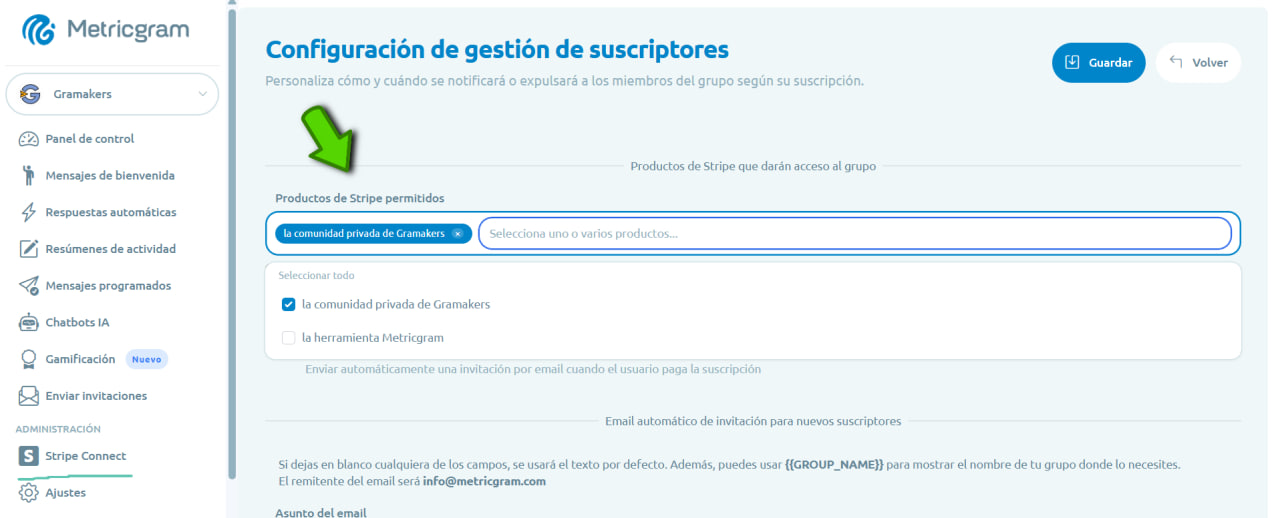1280x518 pixels.
Task: Click the Panel de control gauge icon
Action: pyautogui.click(x=29, y=139)
